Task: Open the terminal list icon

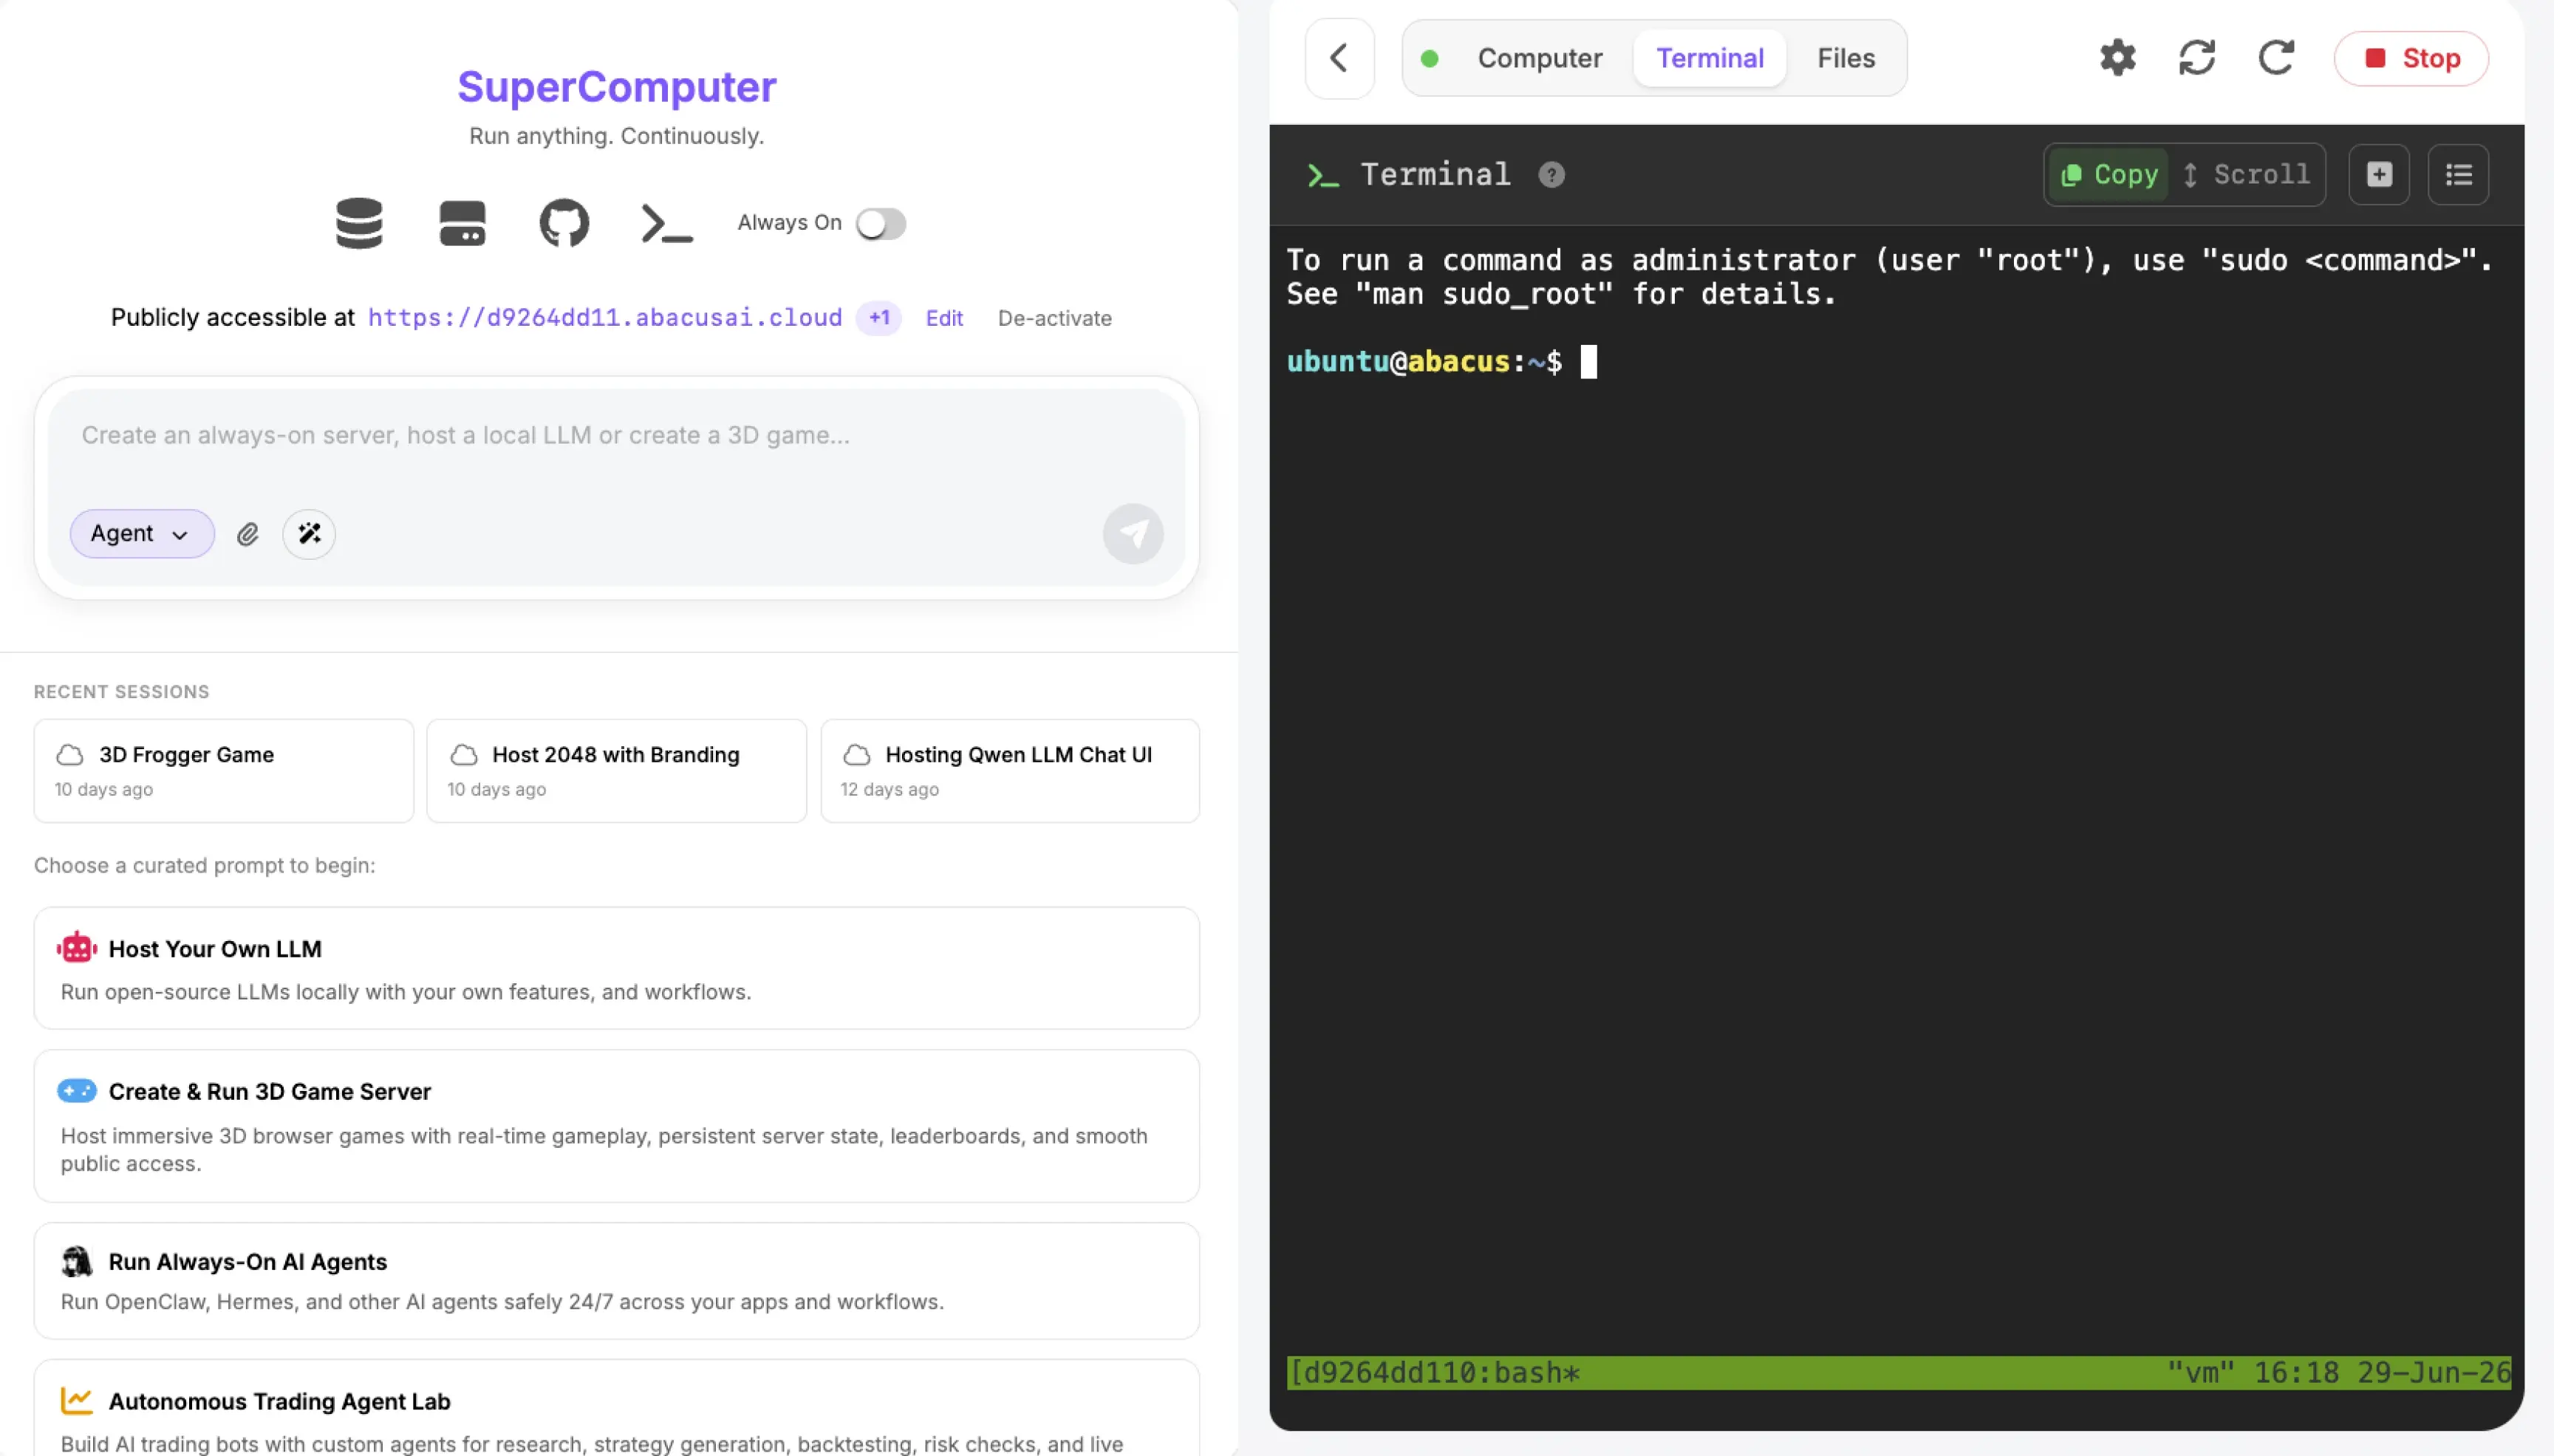Action: click(2459, 175)
